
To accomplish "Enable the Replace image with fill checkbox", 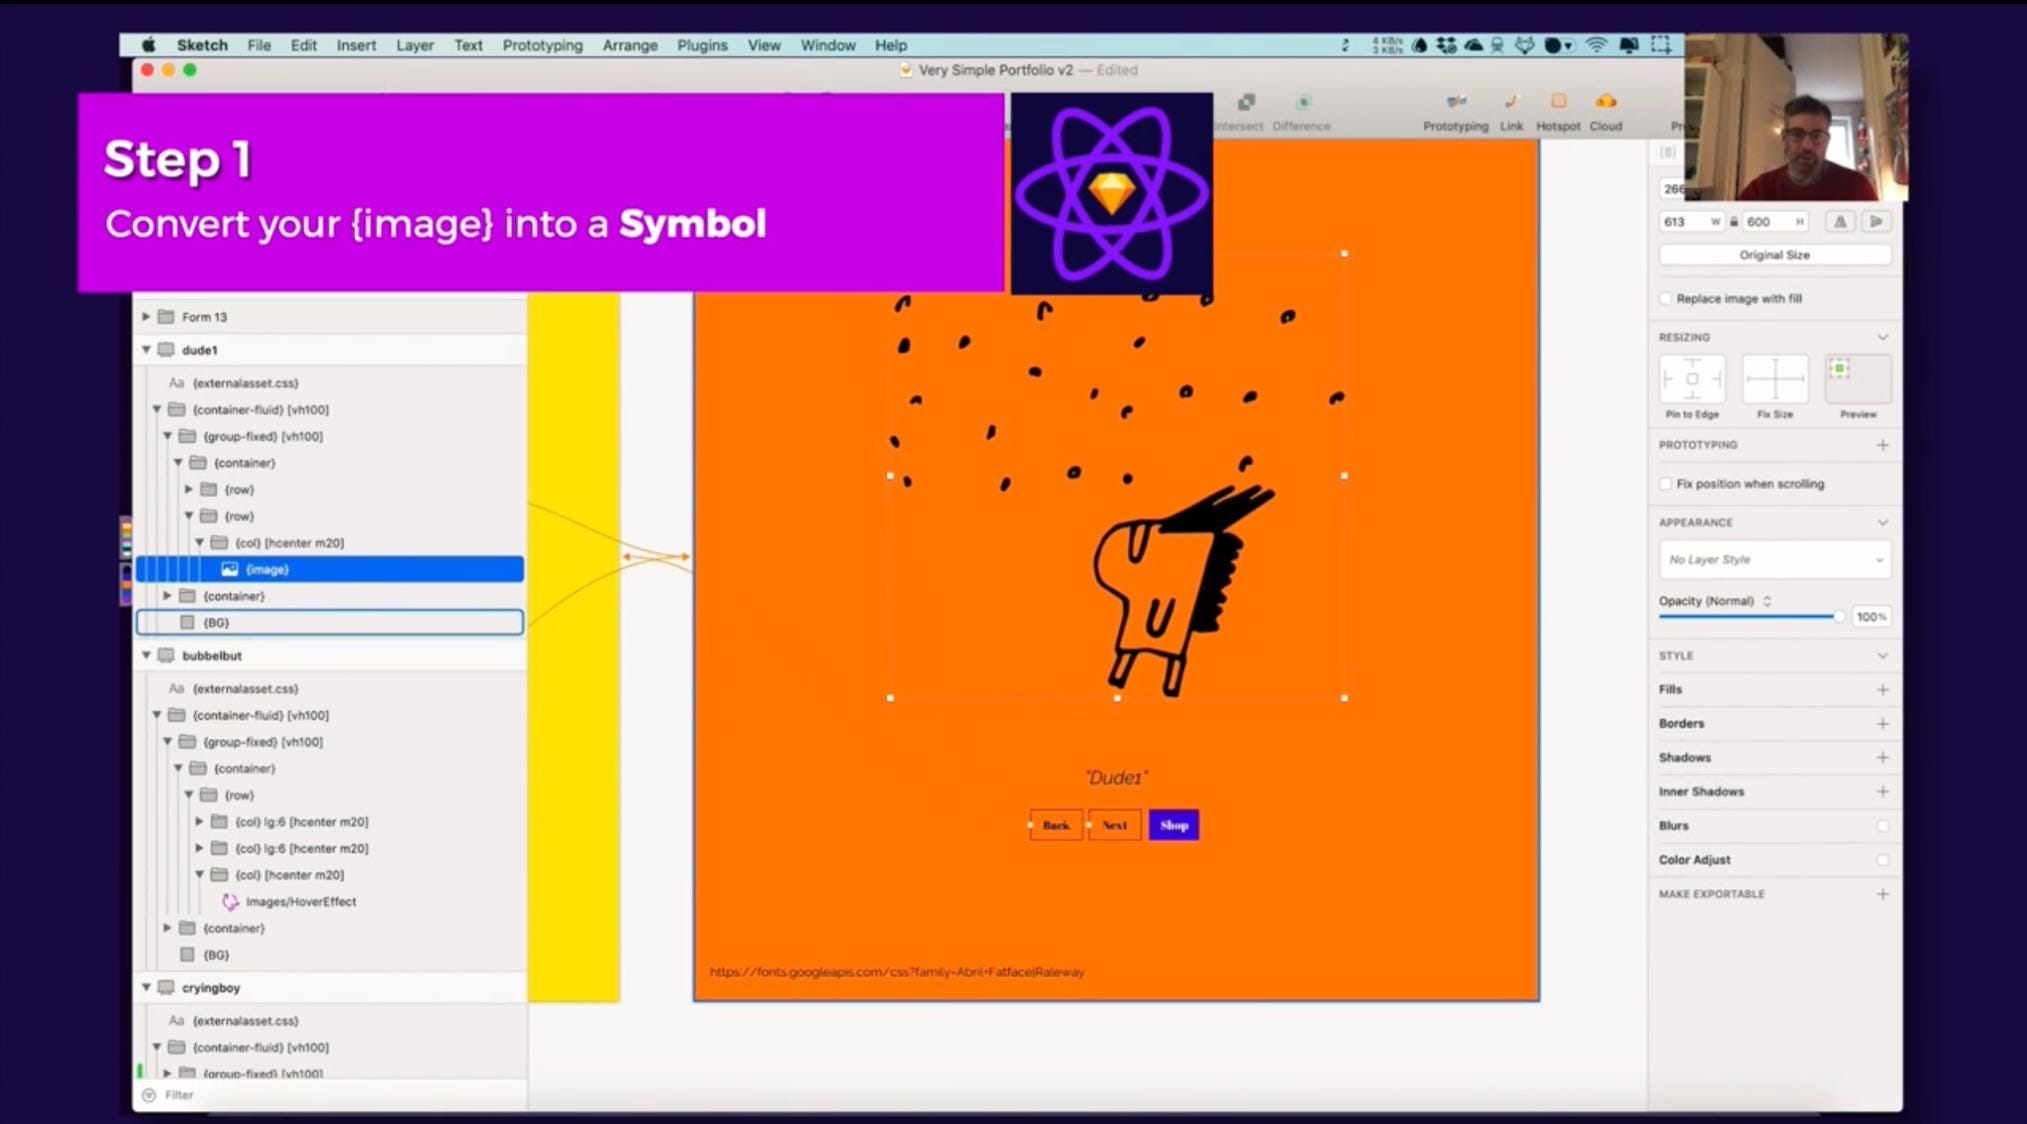I will (x=1665, y=298).
